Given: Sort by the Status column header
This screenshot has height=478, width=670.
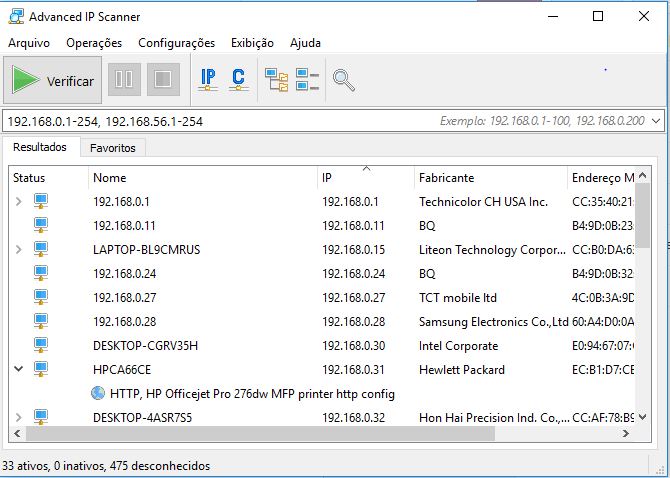Looking at the screenshot, I should (29, 178).
